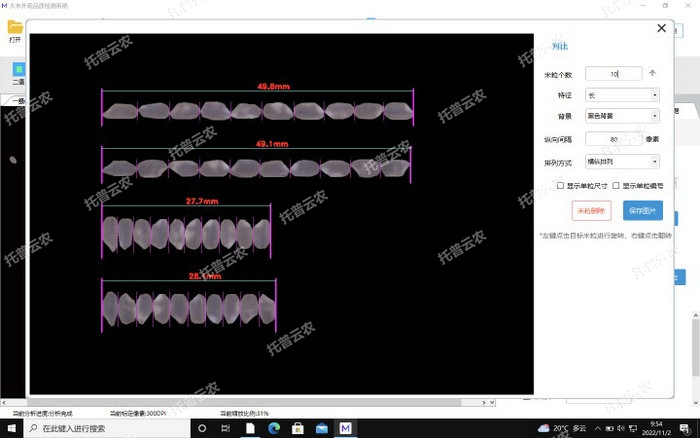The height and width of the screenshot is (438, 700).
Task: Open the Windows Start menu
Action: click(x=11, y=428)
